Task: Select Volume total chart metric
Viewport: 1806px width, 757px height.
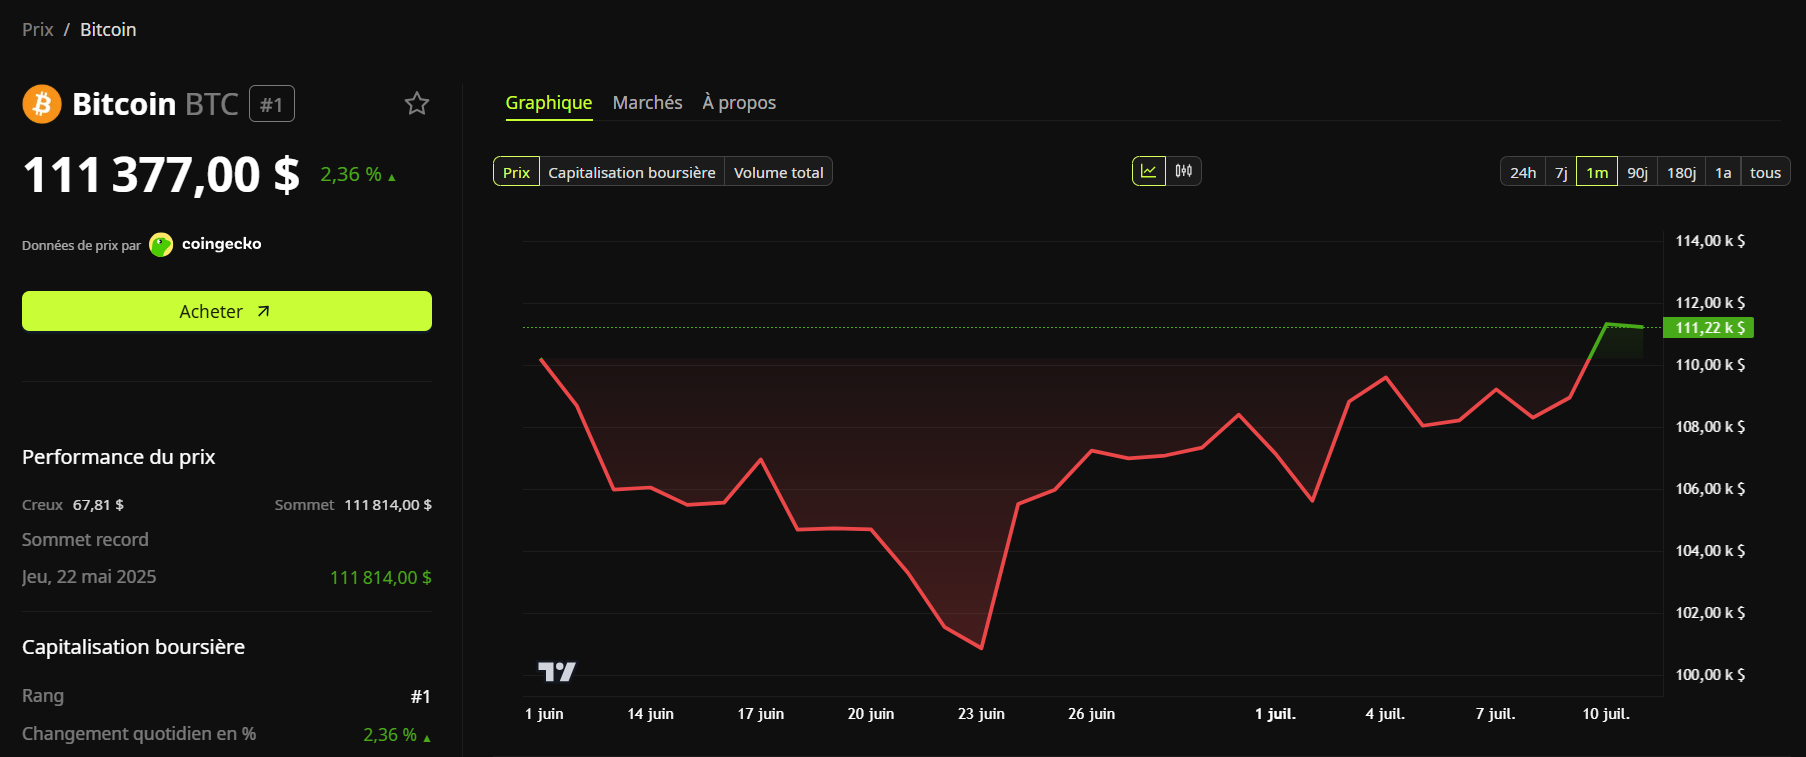Action: coord(779,172)
